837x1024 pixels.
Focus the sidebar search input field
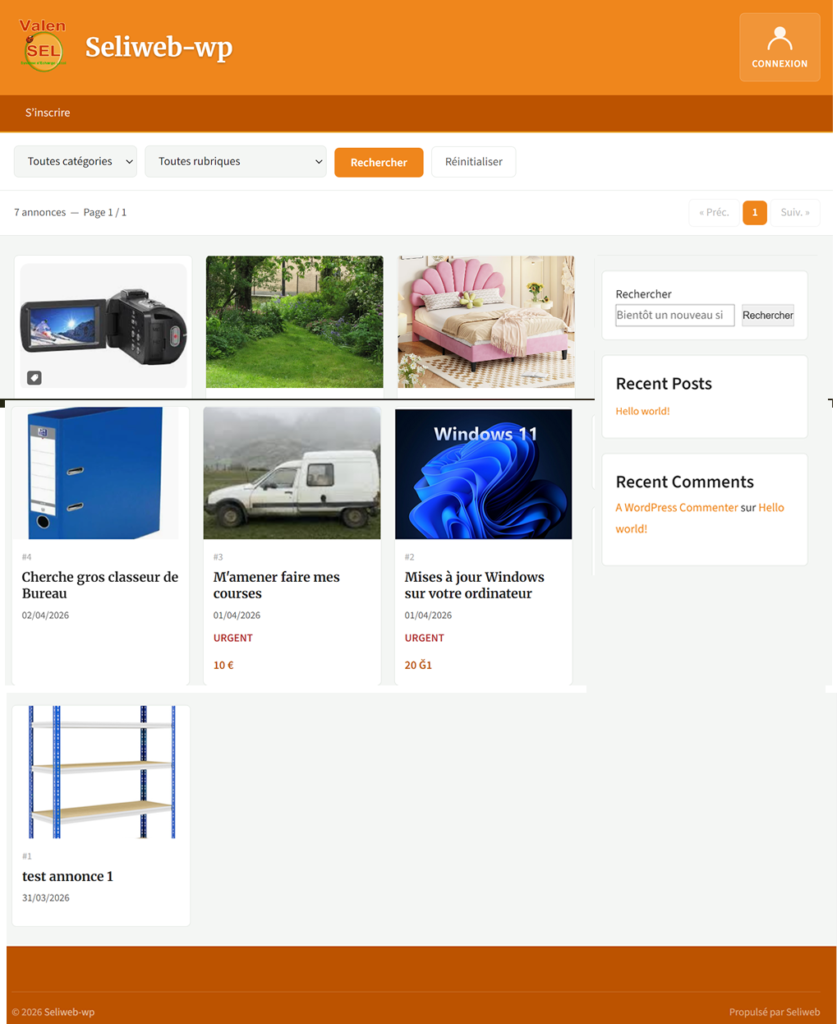point(674,315)
